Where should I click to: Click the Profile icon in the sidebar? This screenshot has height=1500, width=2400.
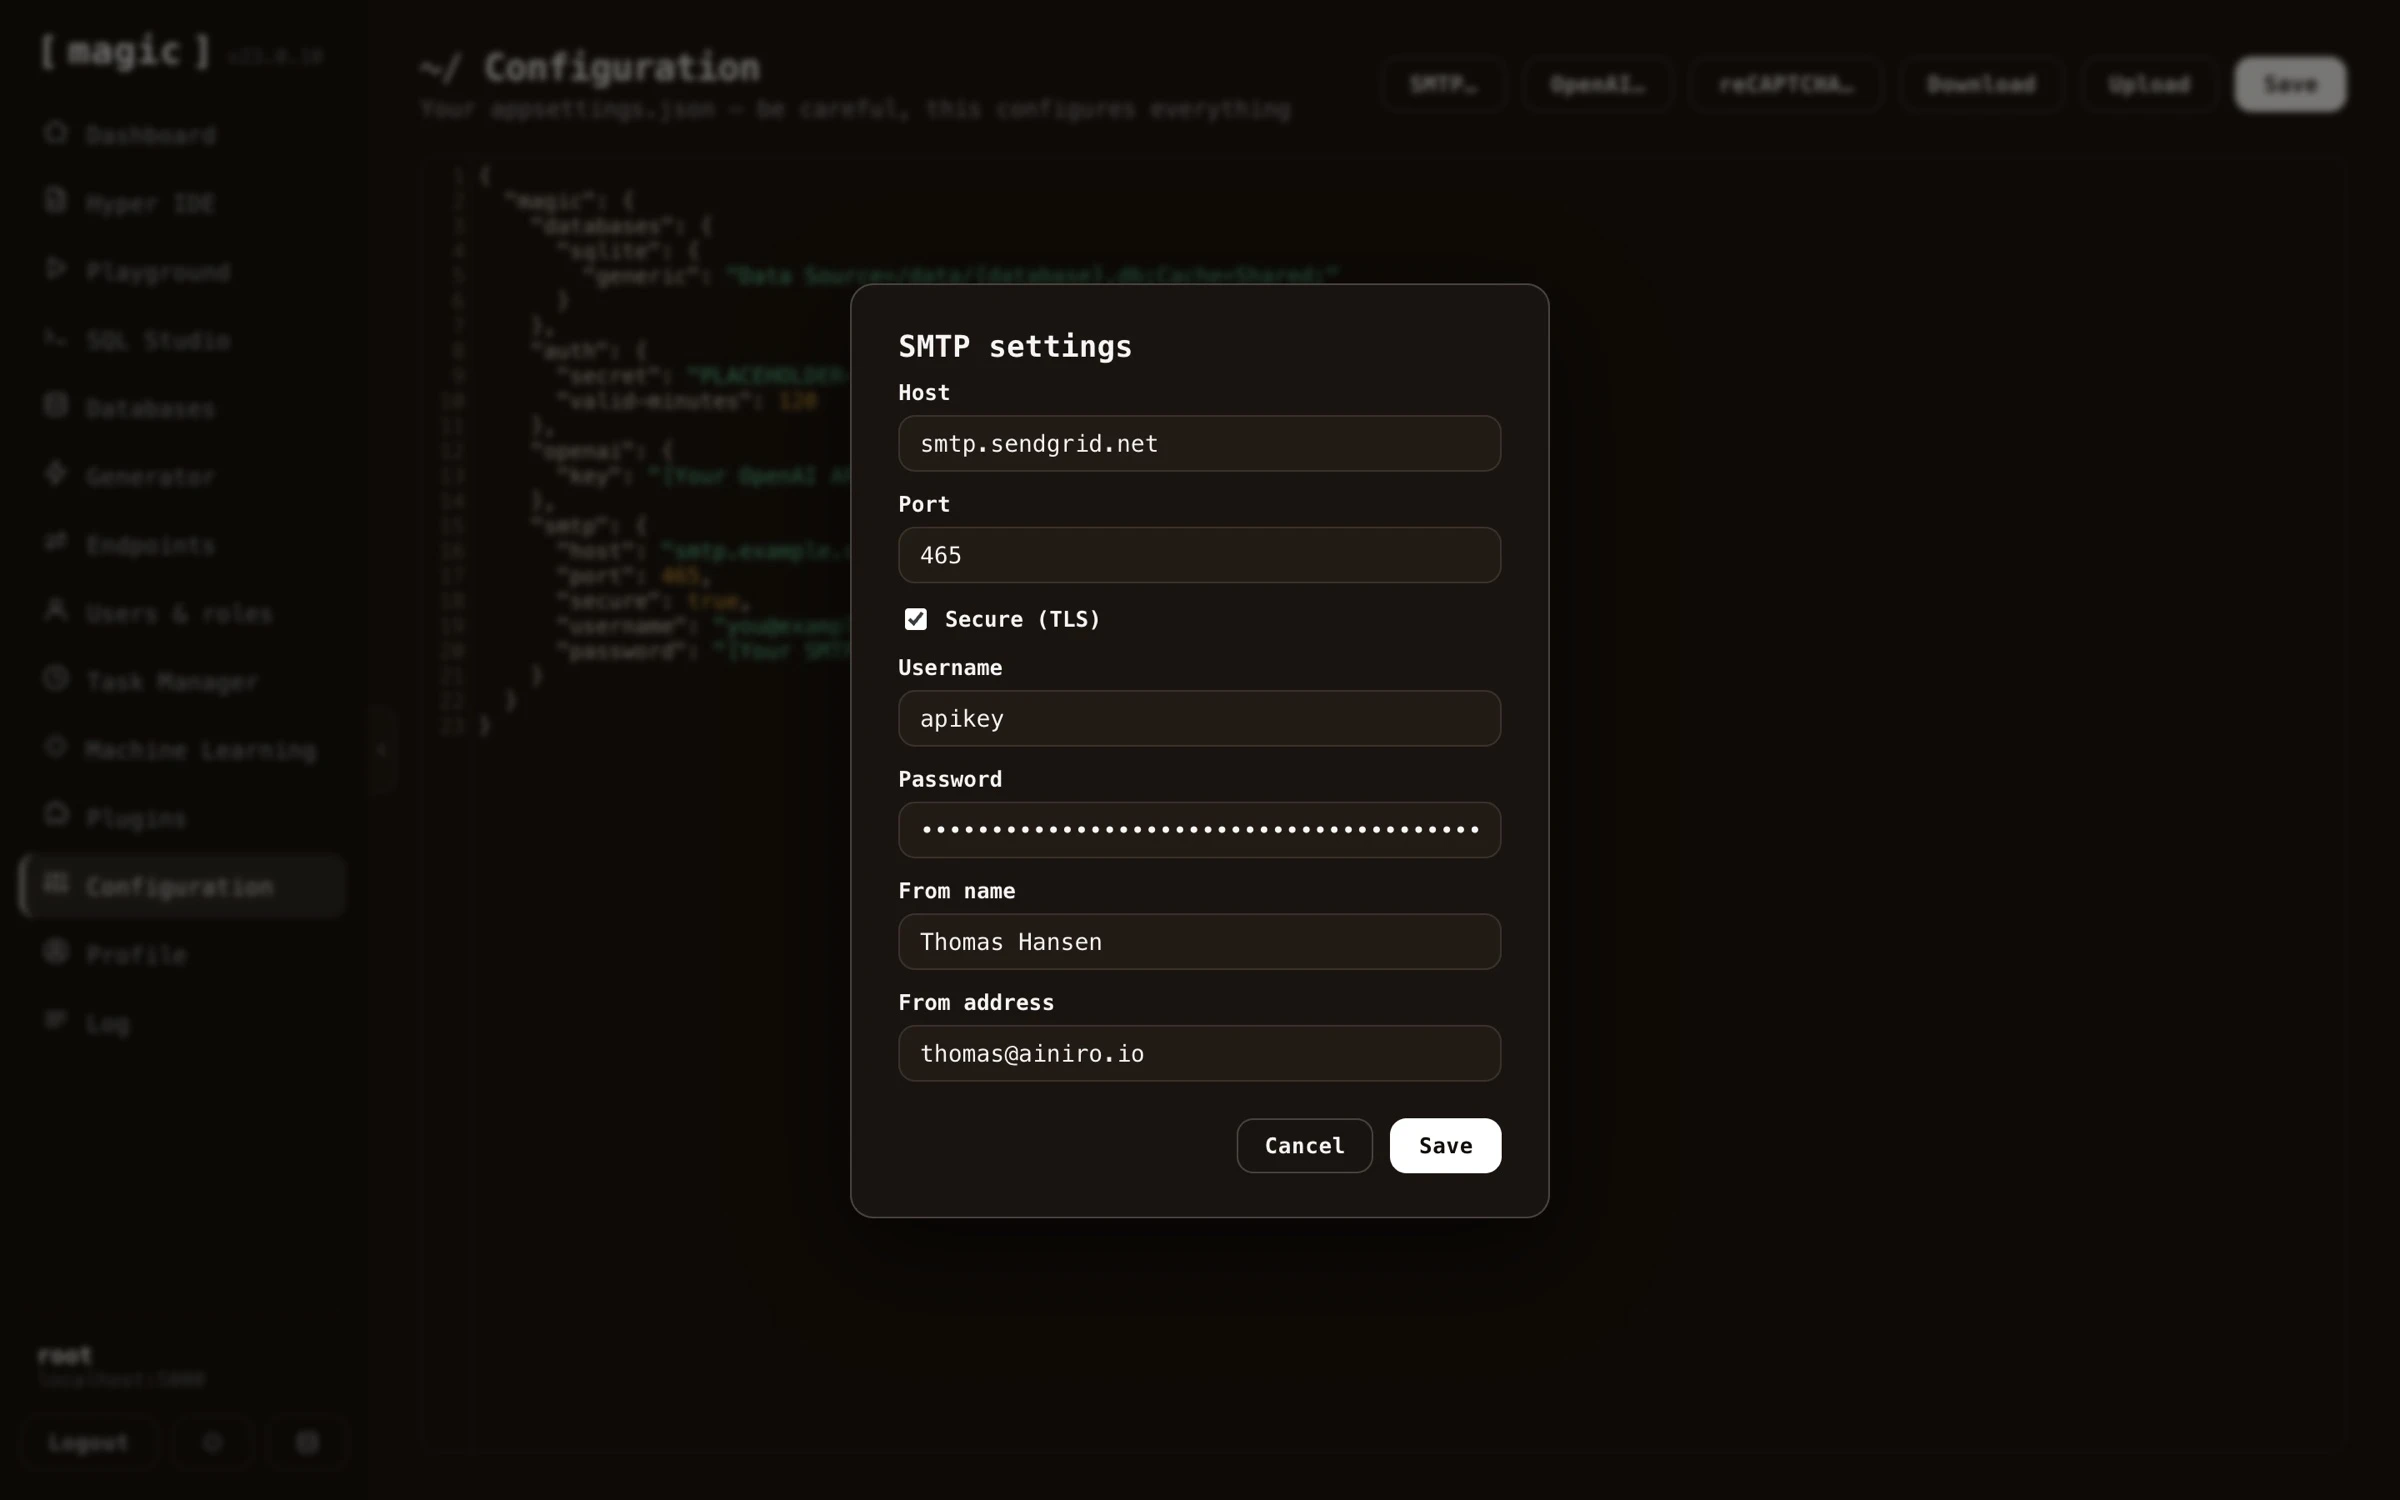56,952
